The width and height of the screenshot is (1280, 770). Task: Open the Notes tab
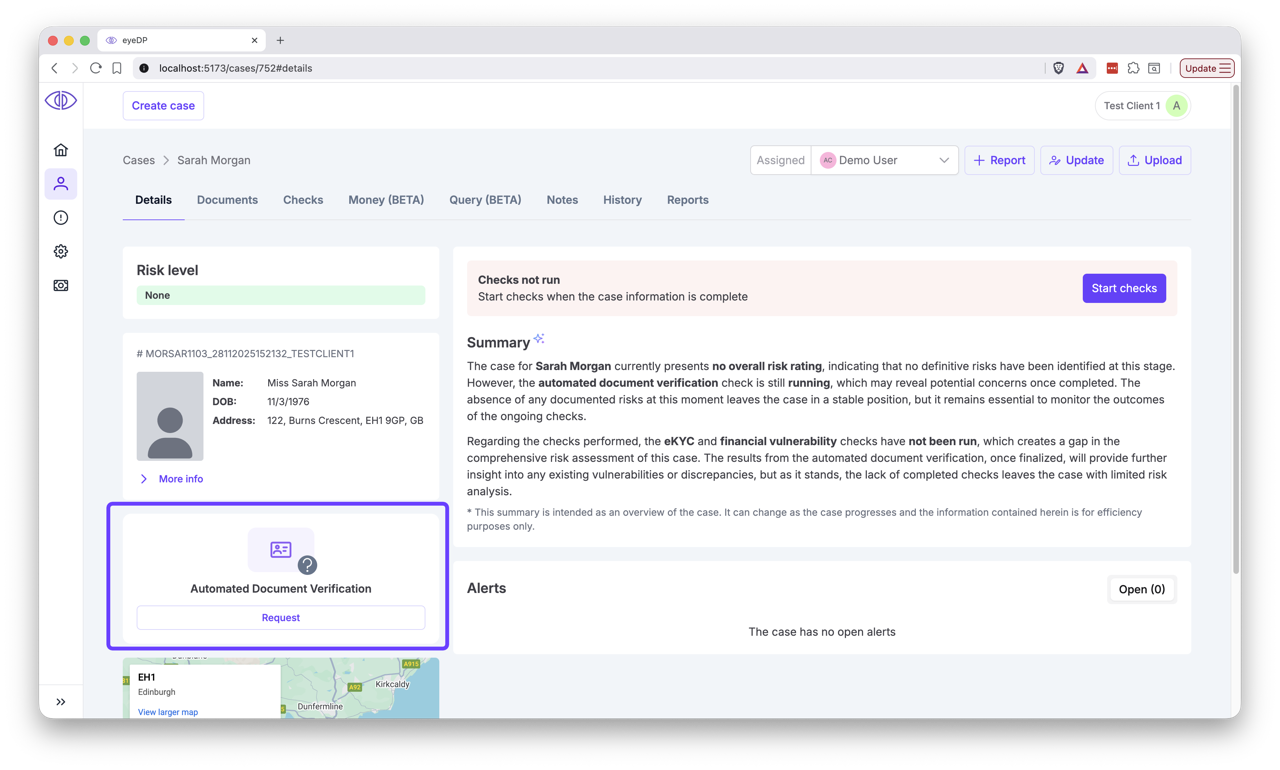(x=562, y=200)
